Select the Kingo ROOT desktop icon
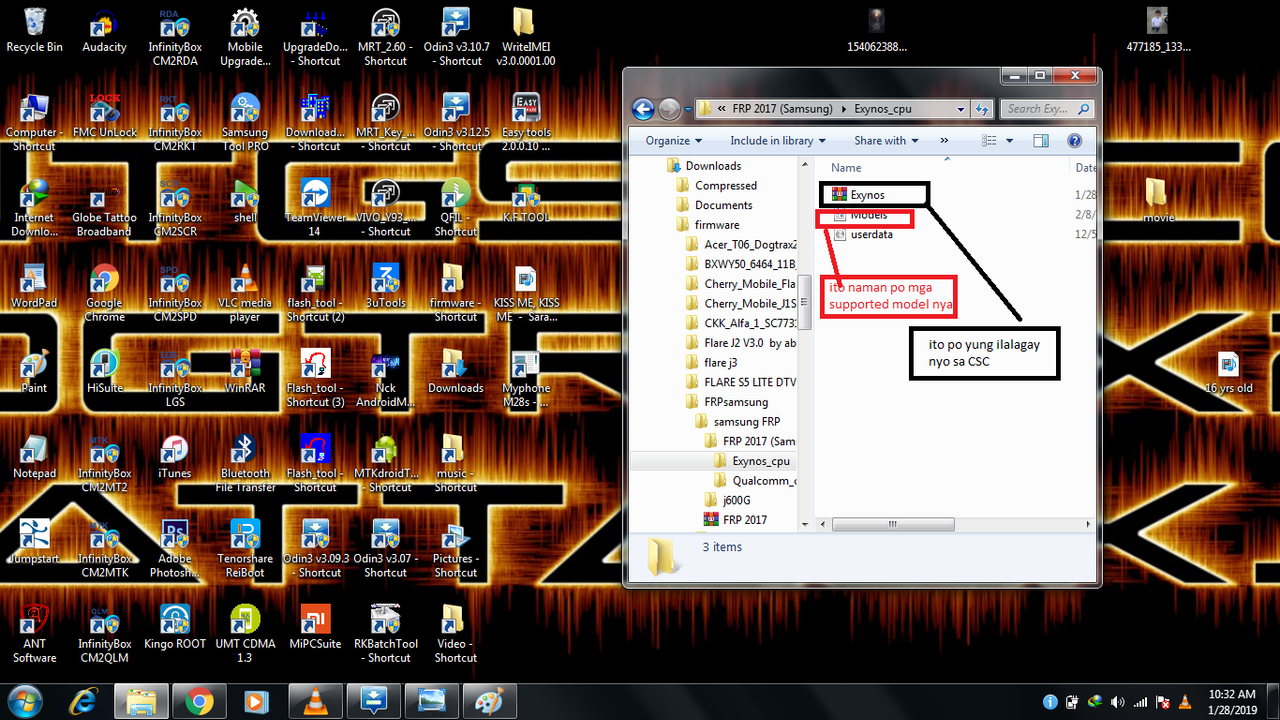The height and width of the screenshot is (720, 1280). click(175, 626)
